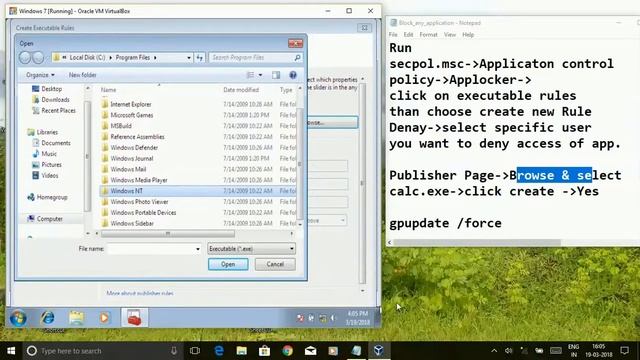Open Help menu in Notepad
This screenshot has width=640, height=360.
pyautogui.click(x=468, y=35)
